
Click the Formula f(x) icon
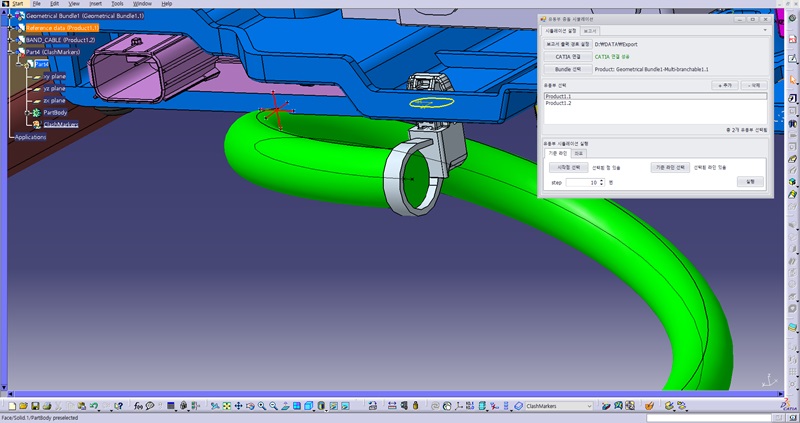[x=138, y=406]
